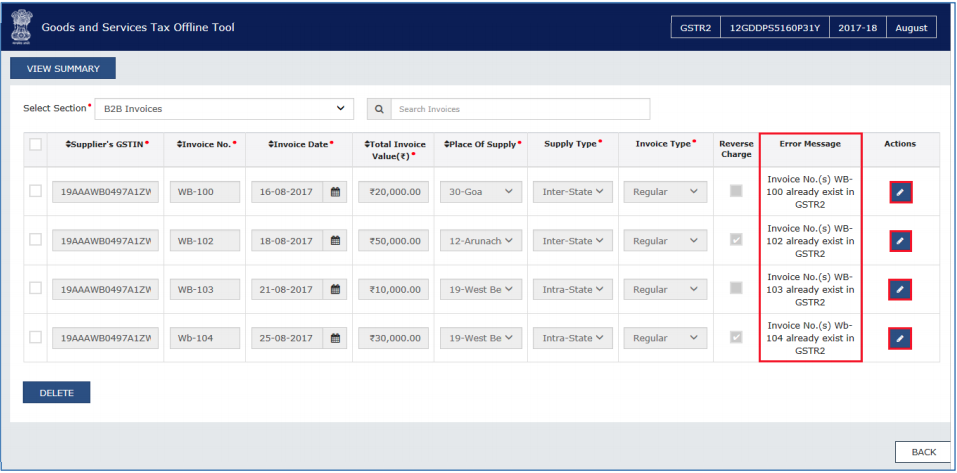
Task: Toggle Reverse Charge checkbox for WB-100
Action: 737,191
